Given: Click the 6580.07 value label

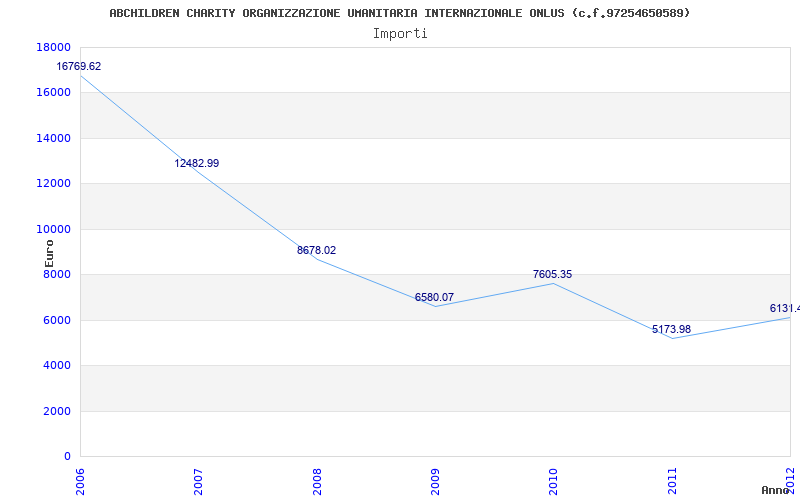Looking at the screenshot, I should coord(434,297).
